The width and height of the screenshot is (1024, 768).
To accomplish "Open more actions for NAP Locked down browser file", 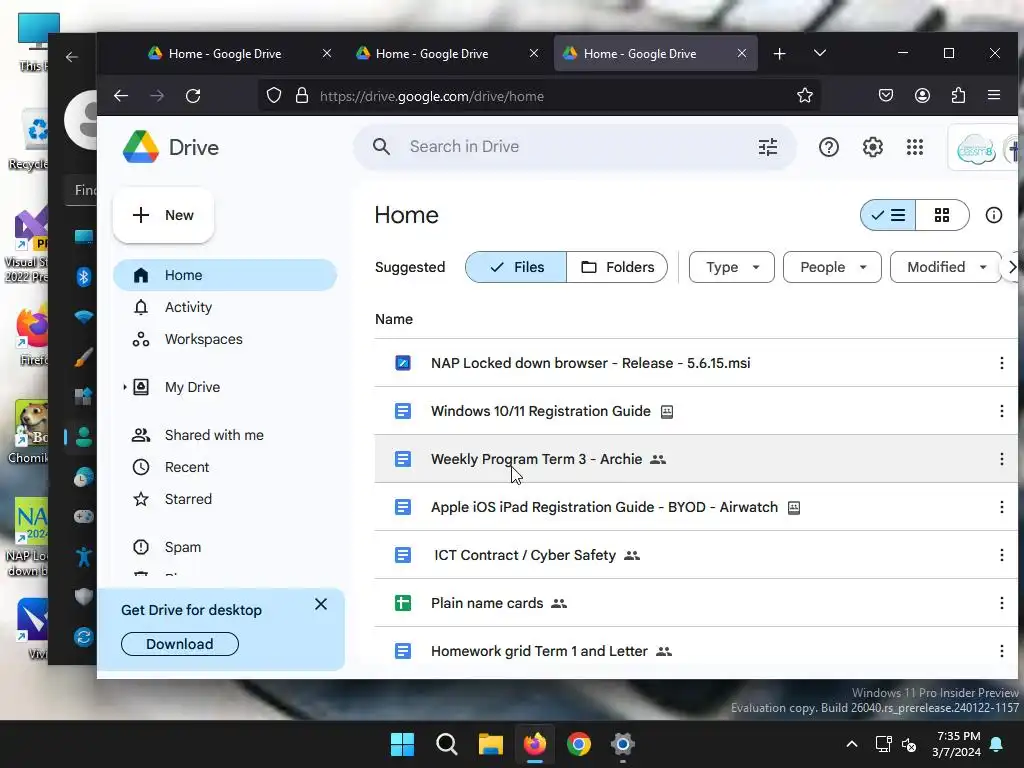I will [1001, 363].
